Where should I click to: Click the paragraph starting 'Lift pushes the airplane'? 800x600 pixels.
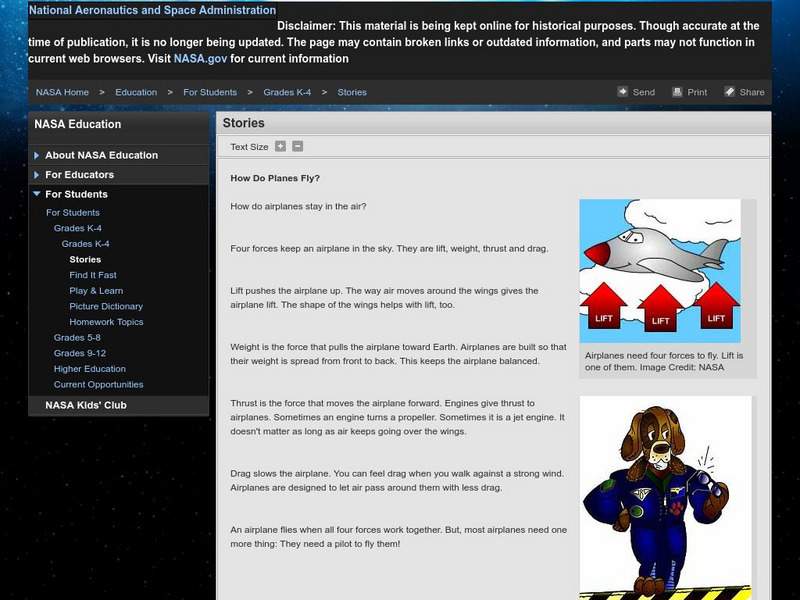coord(384,298)
